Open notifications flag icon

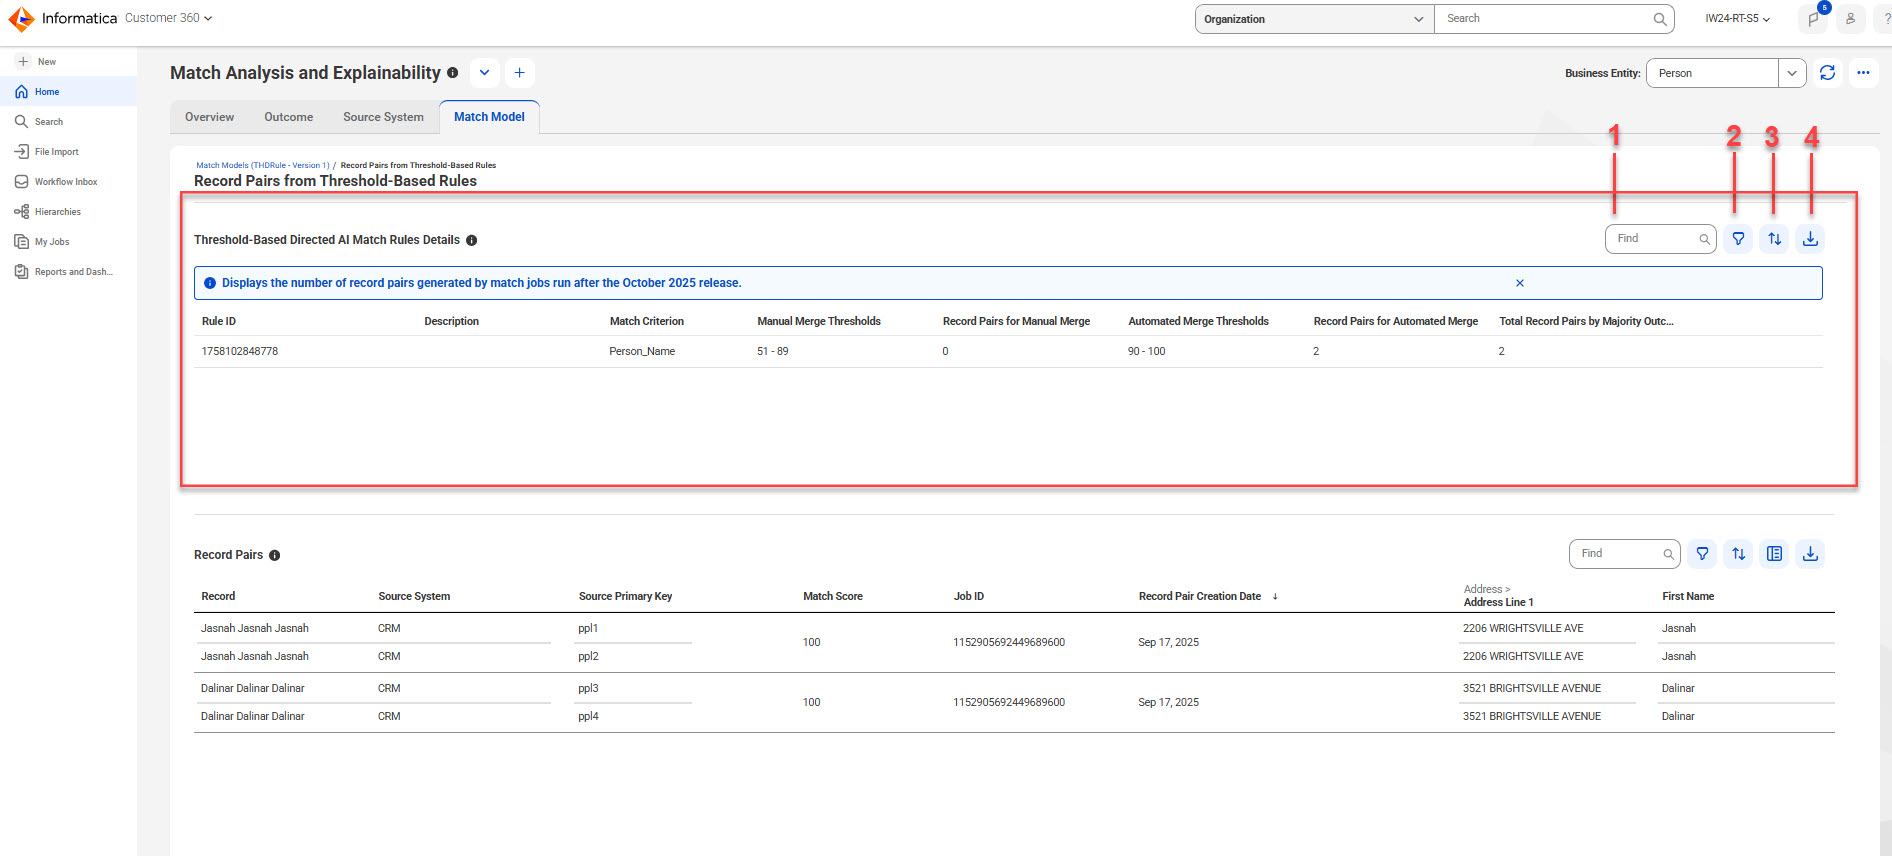click(x=1814, y=19)
